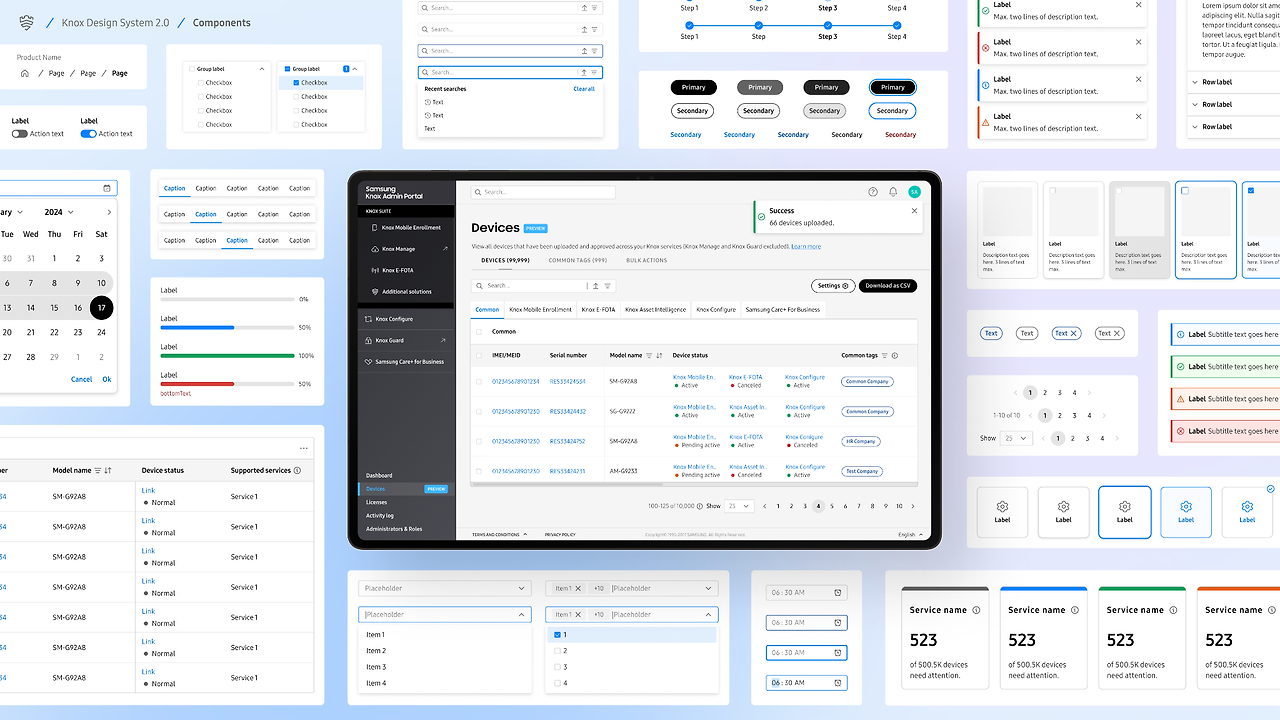
Task: Open the calendar icon in the date field
Action: (107, 188)
